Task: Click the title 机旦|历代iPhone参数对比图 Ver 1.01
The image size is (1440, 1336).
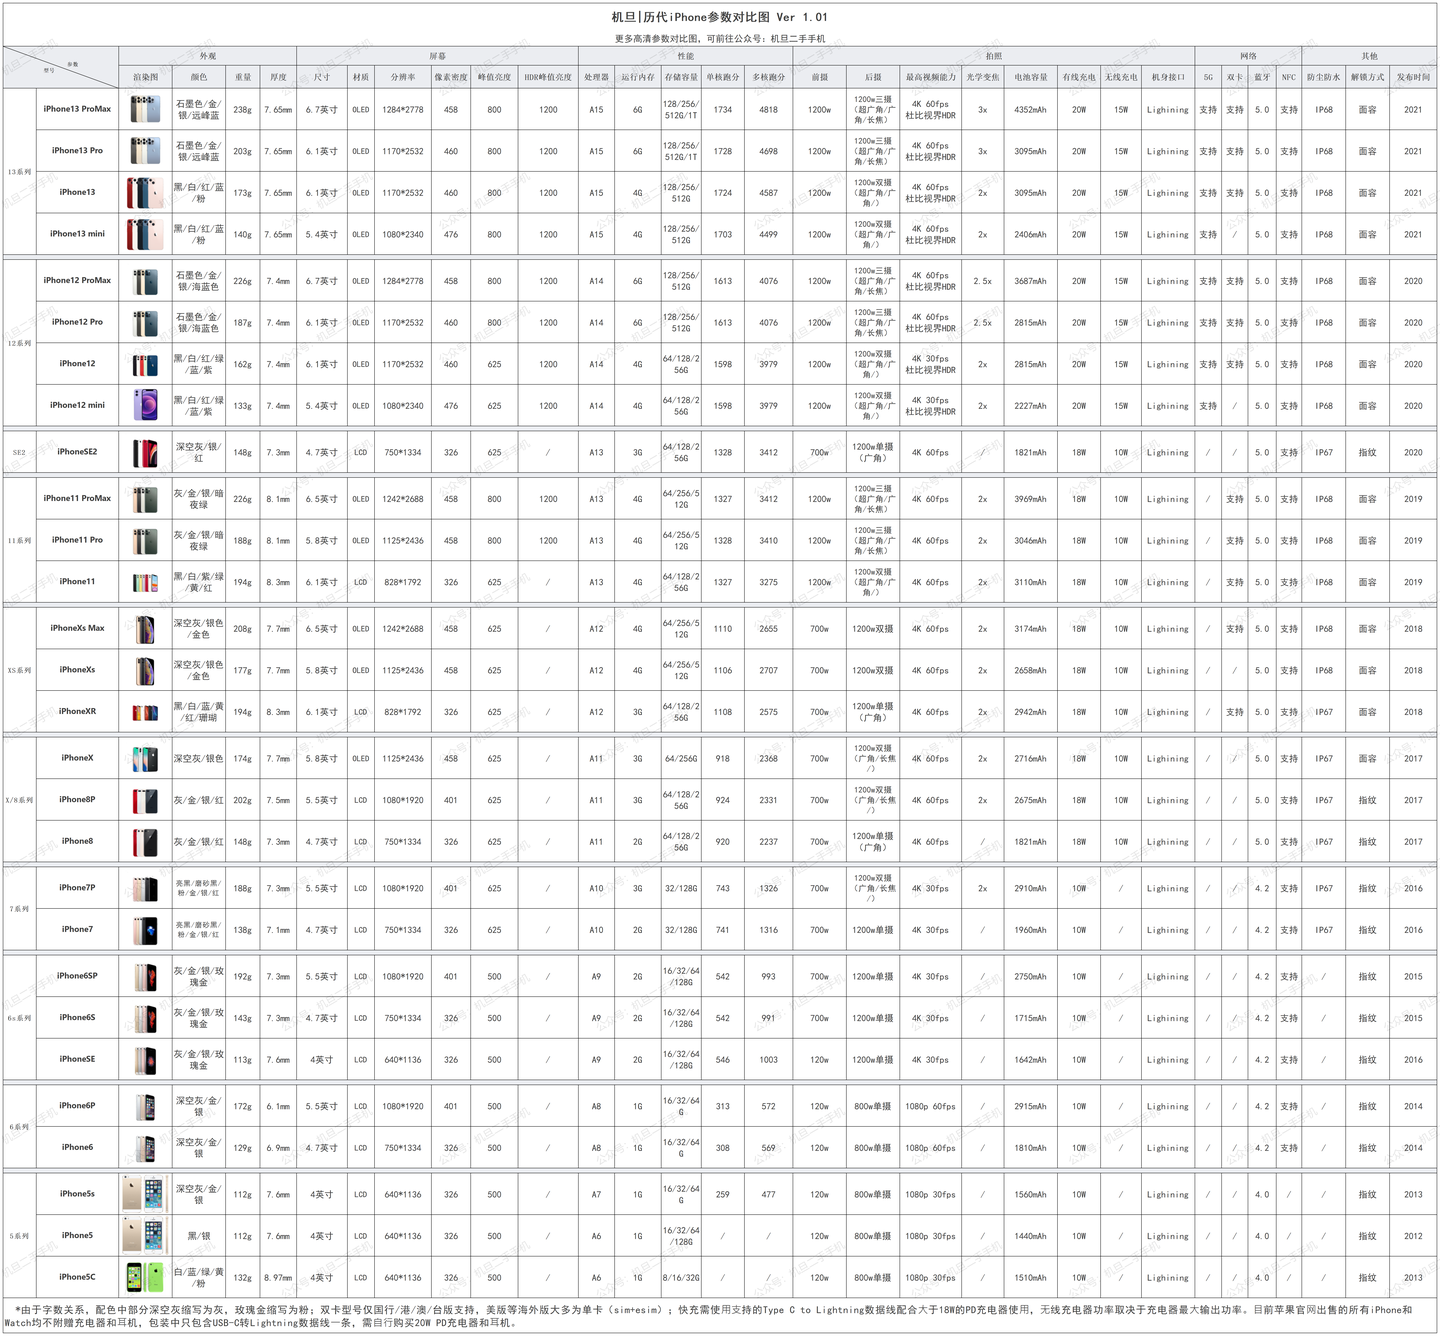Action: [x=719, y=17]
